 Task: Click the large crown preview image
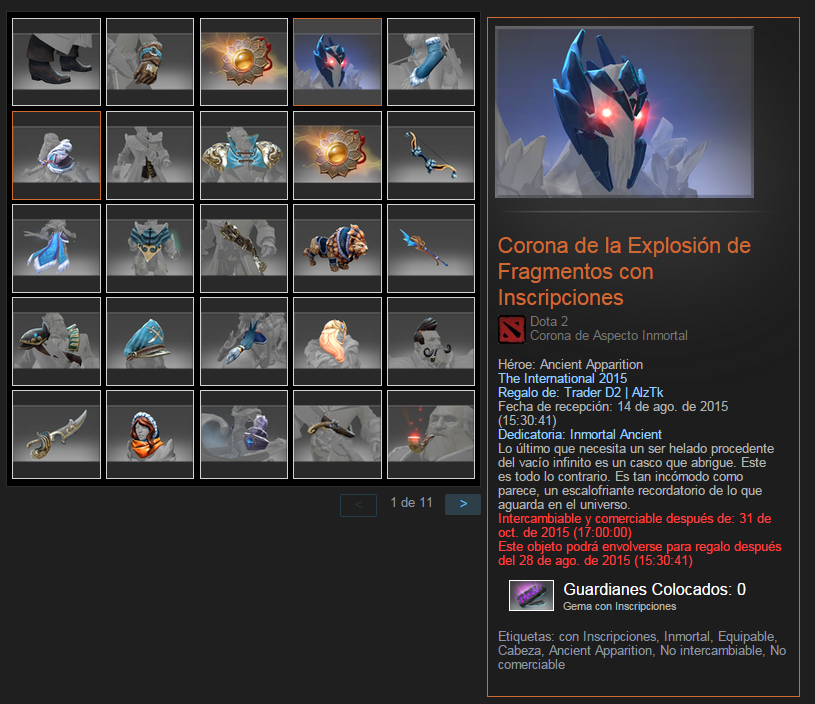click(x=624, y=112)
